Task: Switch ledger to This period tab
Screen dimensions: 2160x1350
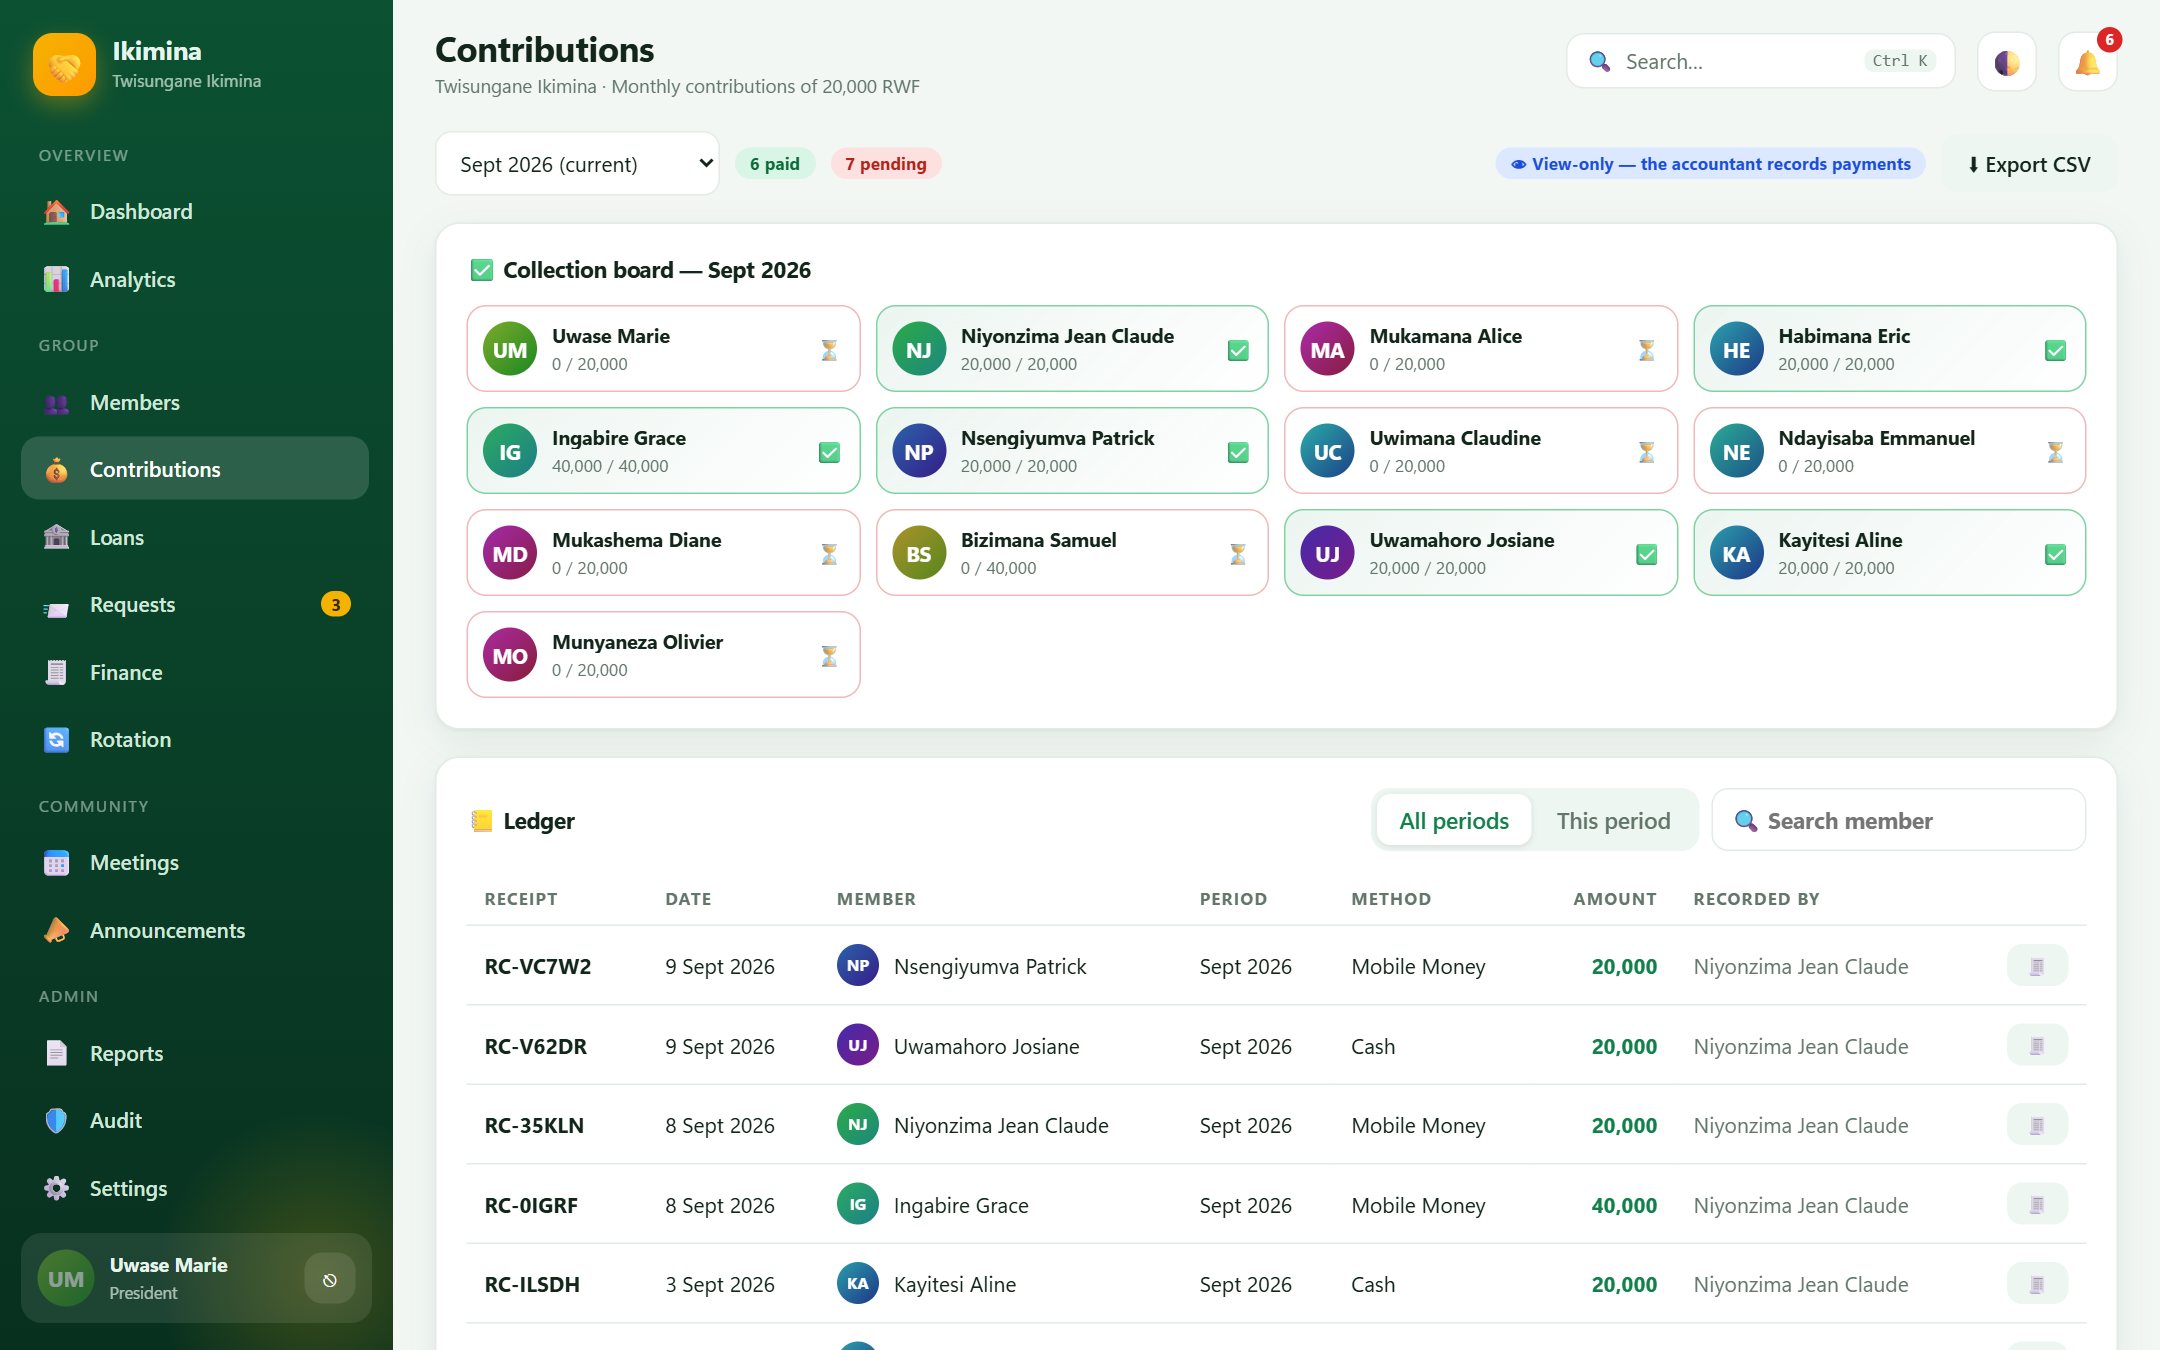Action: click(x=1613, y=821)
